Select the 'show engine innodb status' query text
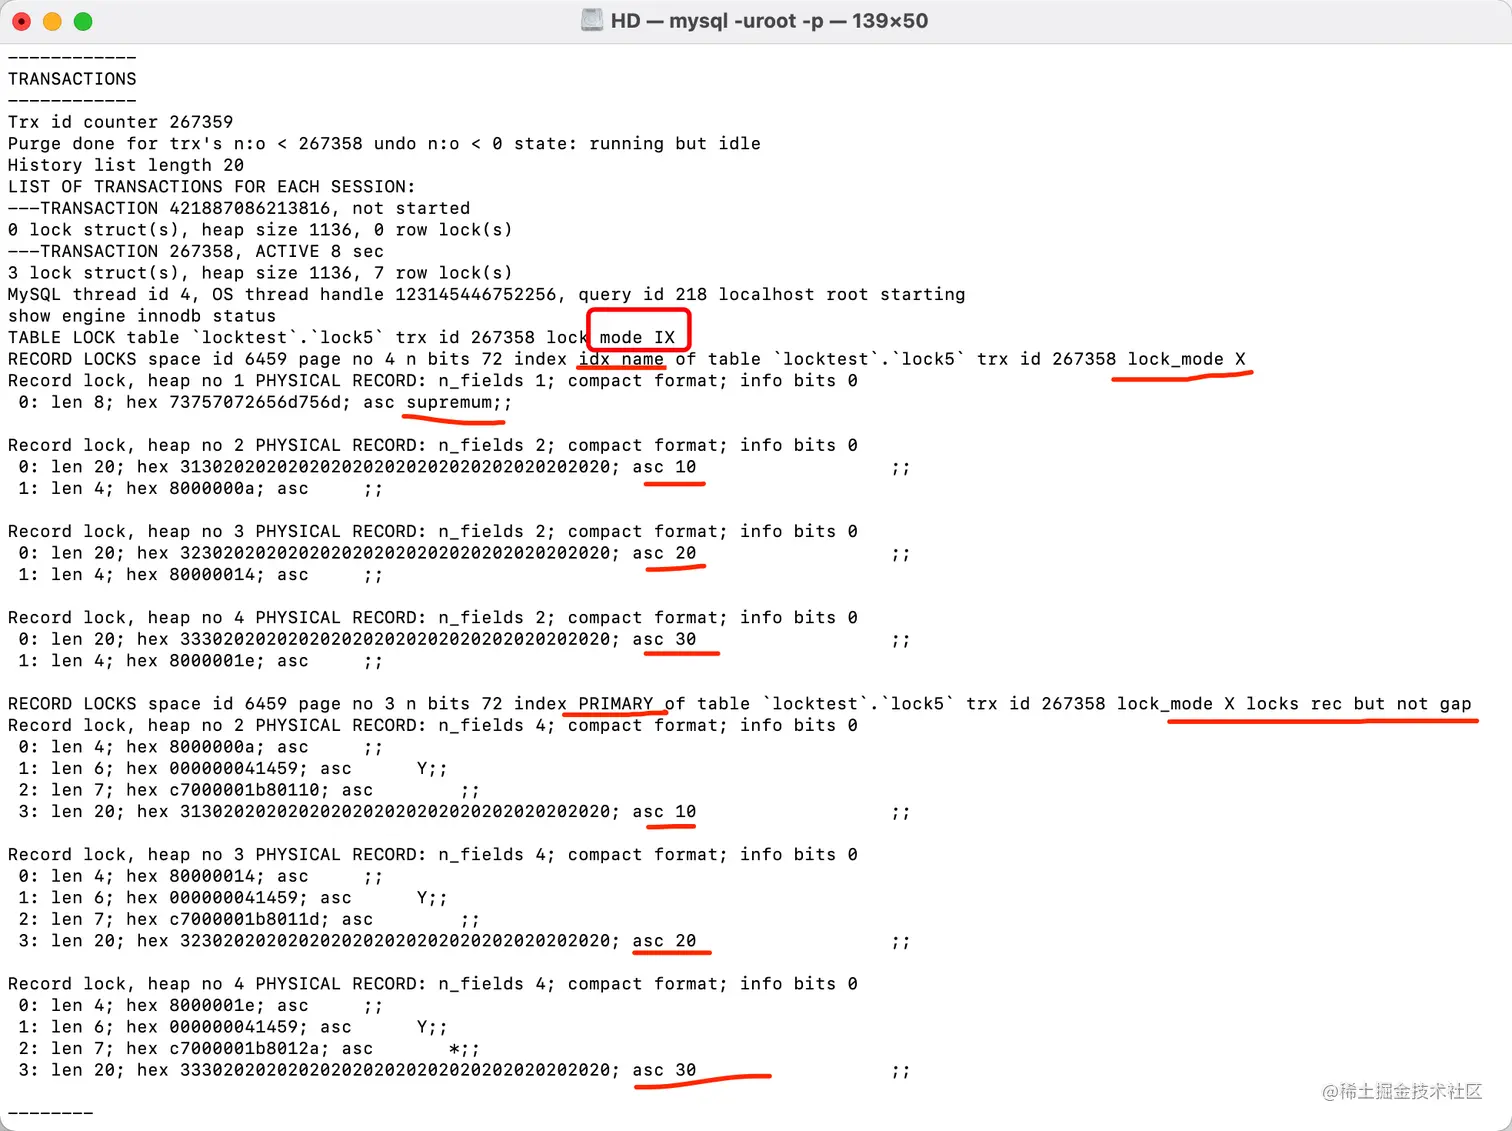This screenshot has width=1512, height=1131. pyautogui.click(x=142, y=316)
